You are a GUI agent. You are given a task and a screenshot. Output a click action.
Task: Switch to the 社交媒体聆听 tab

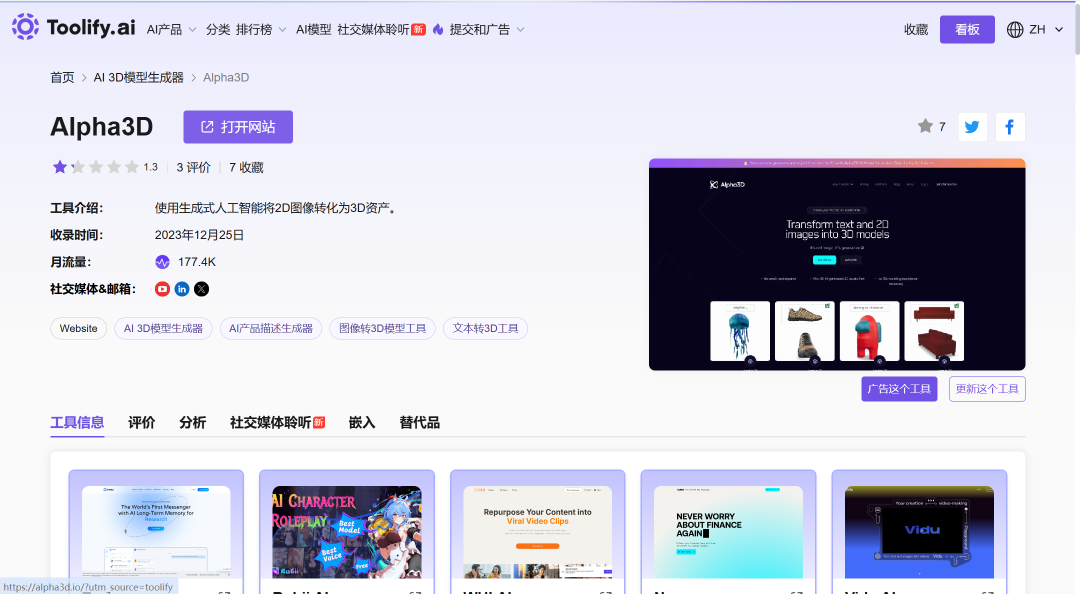277,422
